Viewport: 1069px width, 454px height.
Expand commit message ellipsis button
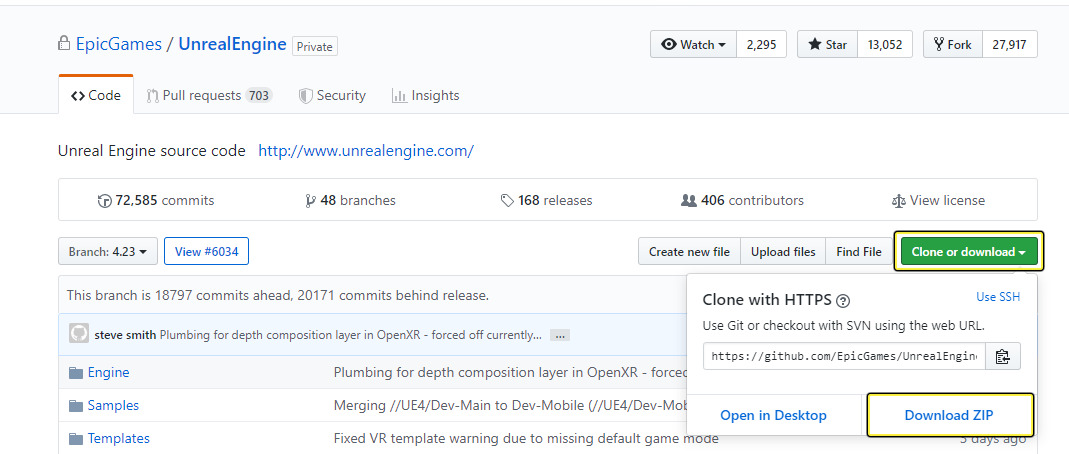pyautogui.click(x=560, y=335)
